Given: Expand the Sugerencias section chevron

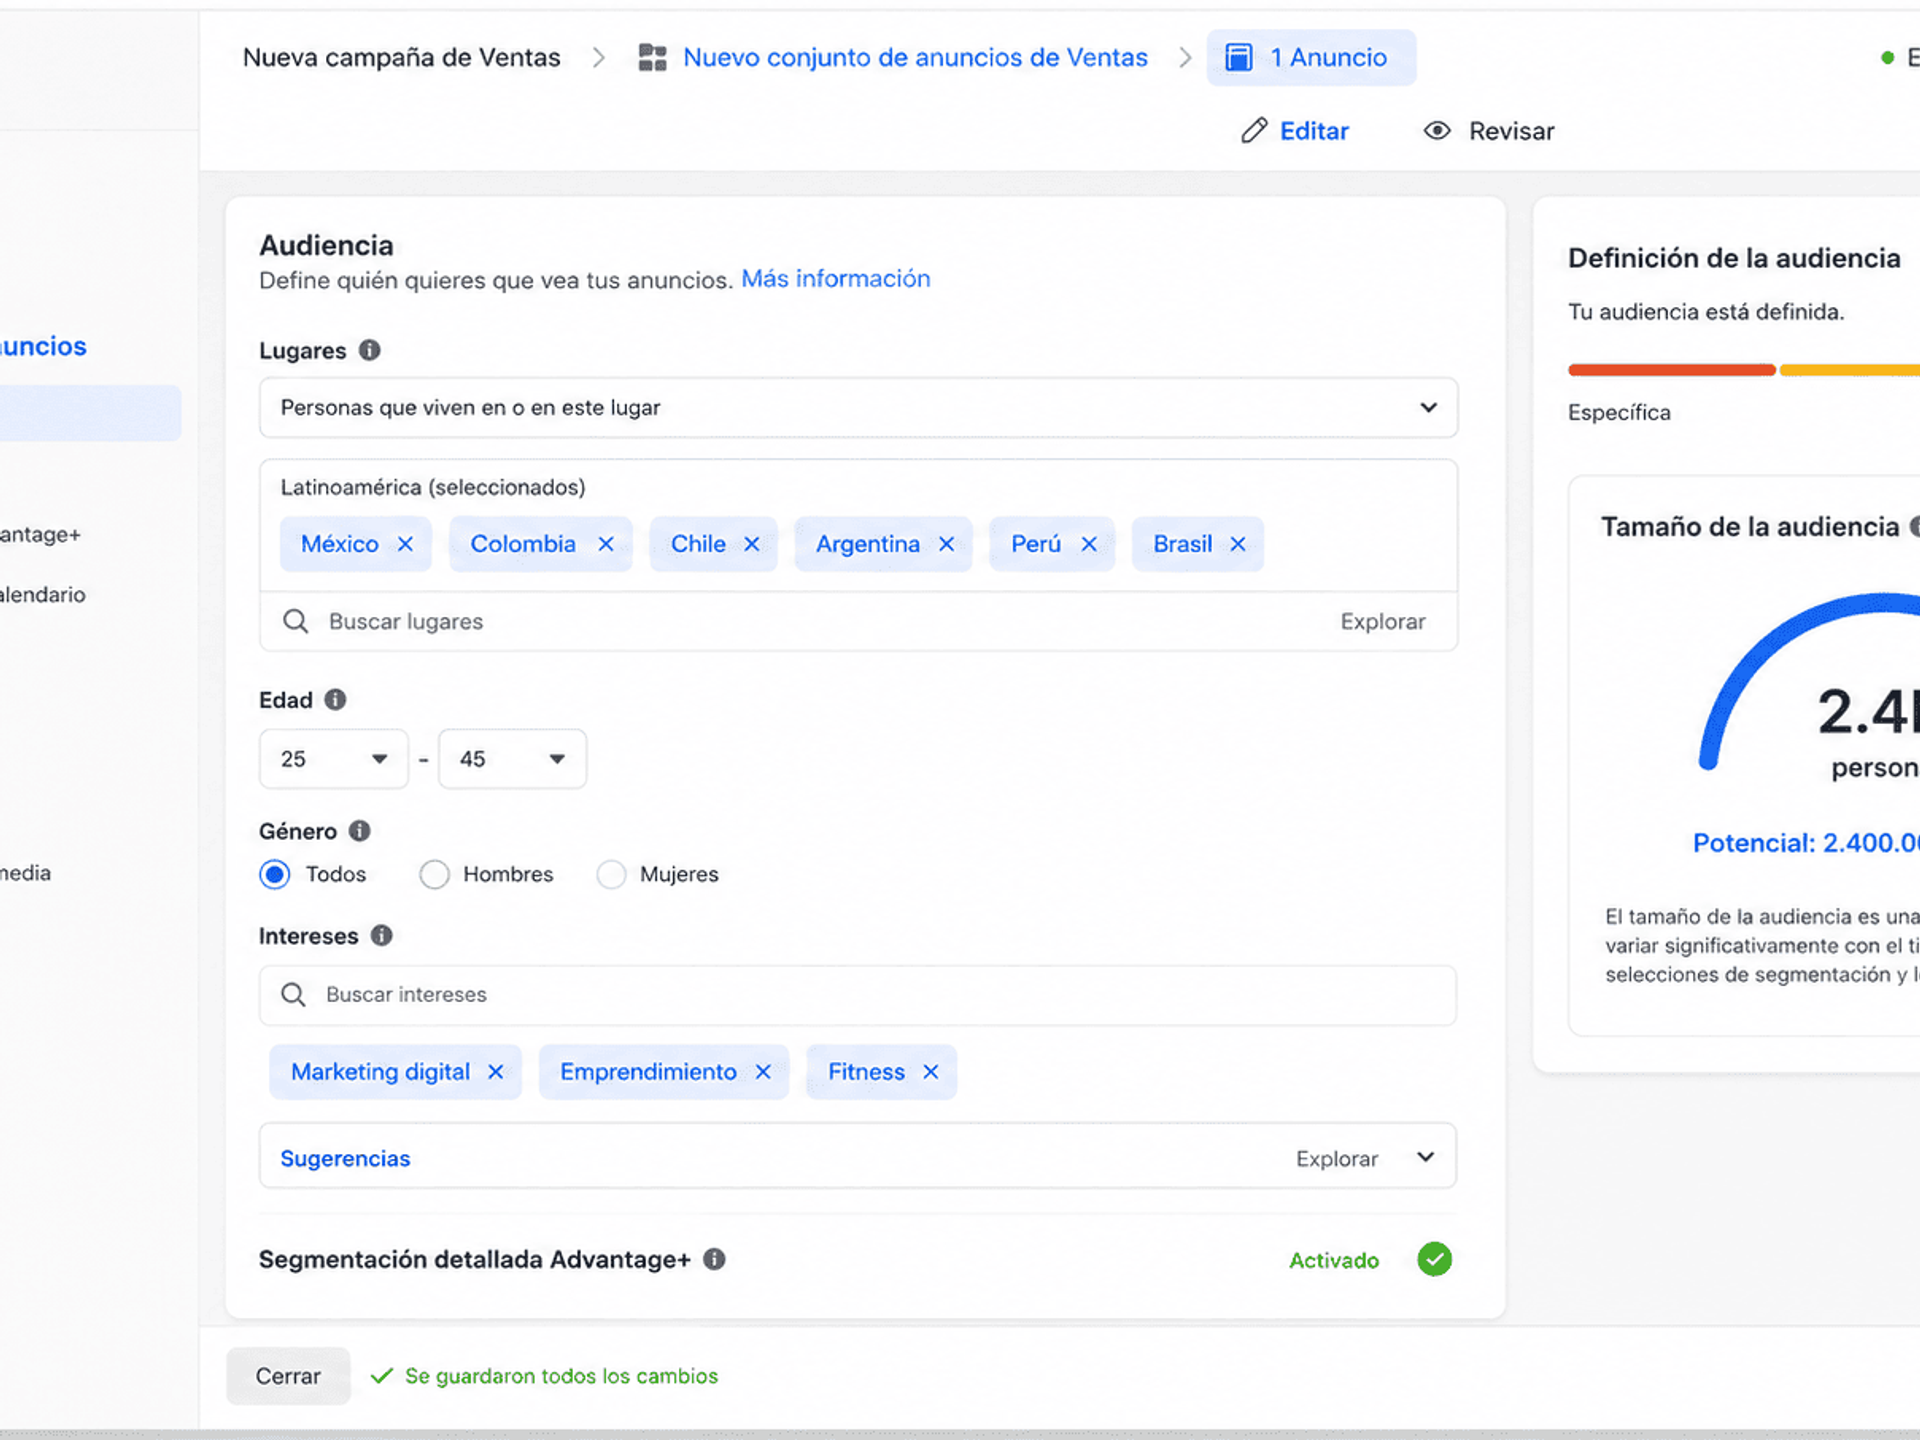Looking at the screenshot, I should tap(1426, 1157).
